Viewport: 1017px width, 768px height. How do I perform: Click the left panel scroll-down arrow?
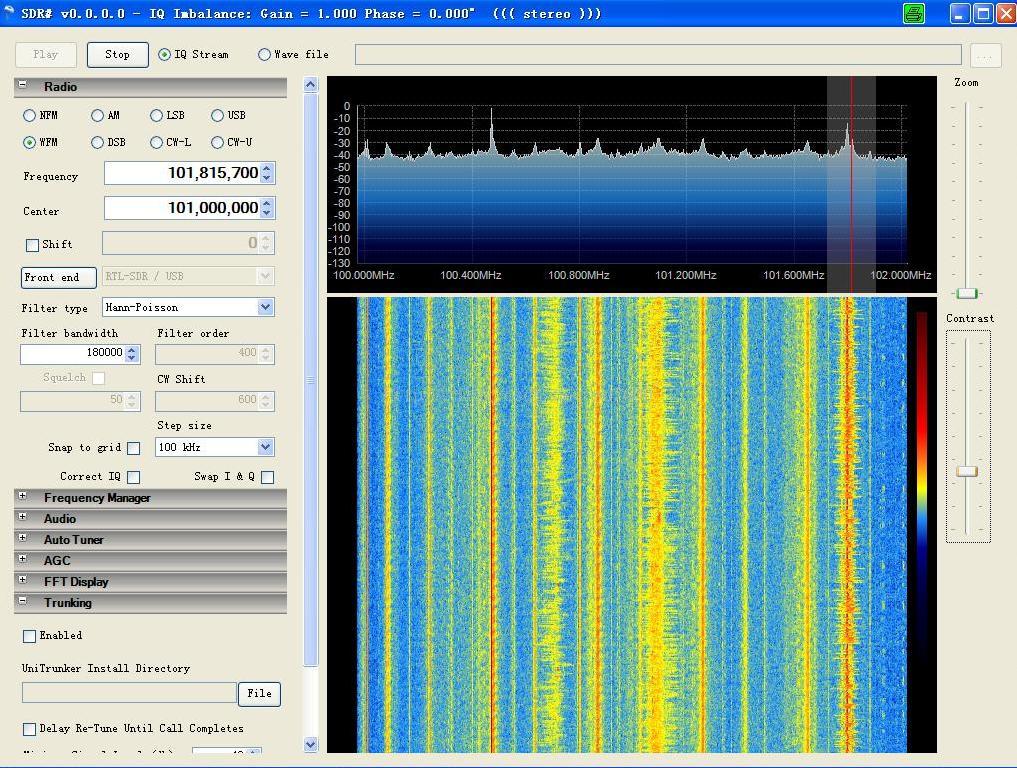311,745
